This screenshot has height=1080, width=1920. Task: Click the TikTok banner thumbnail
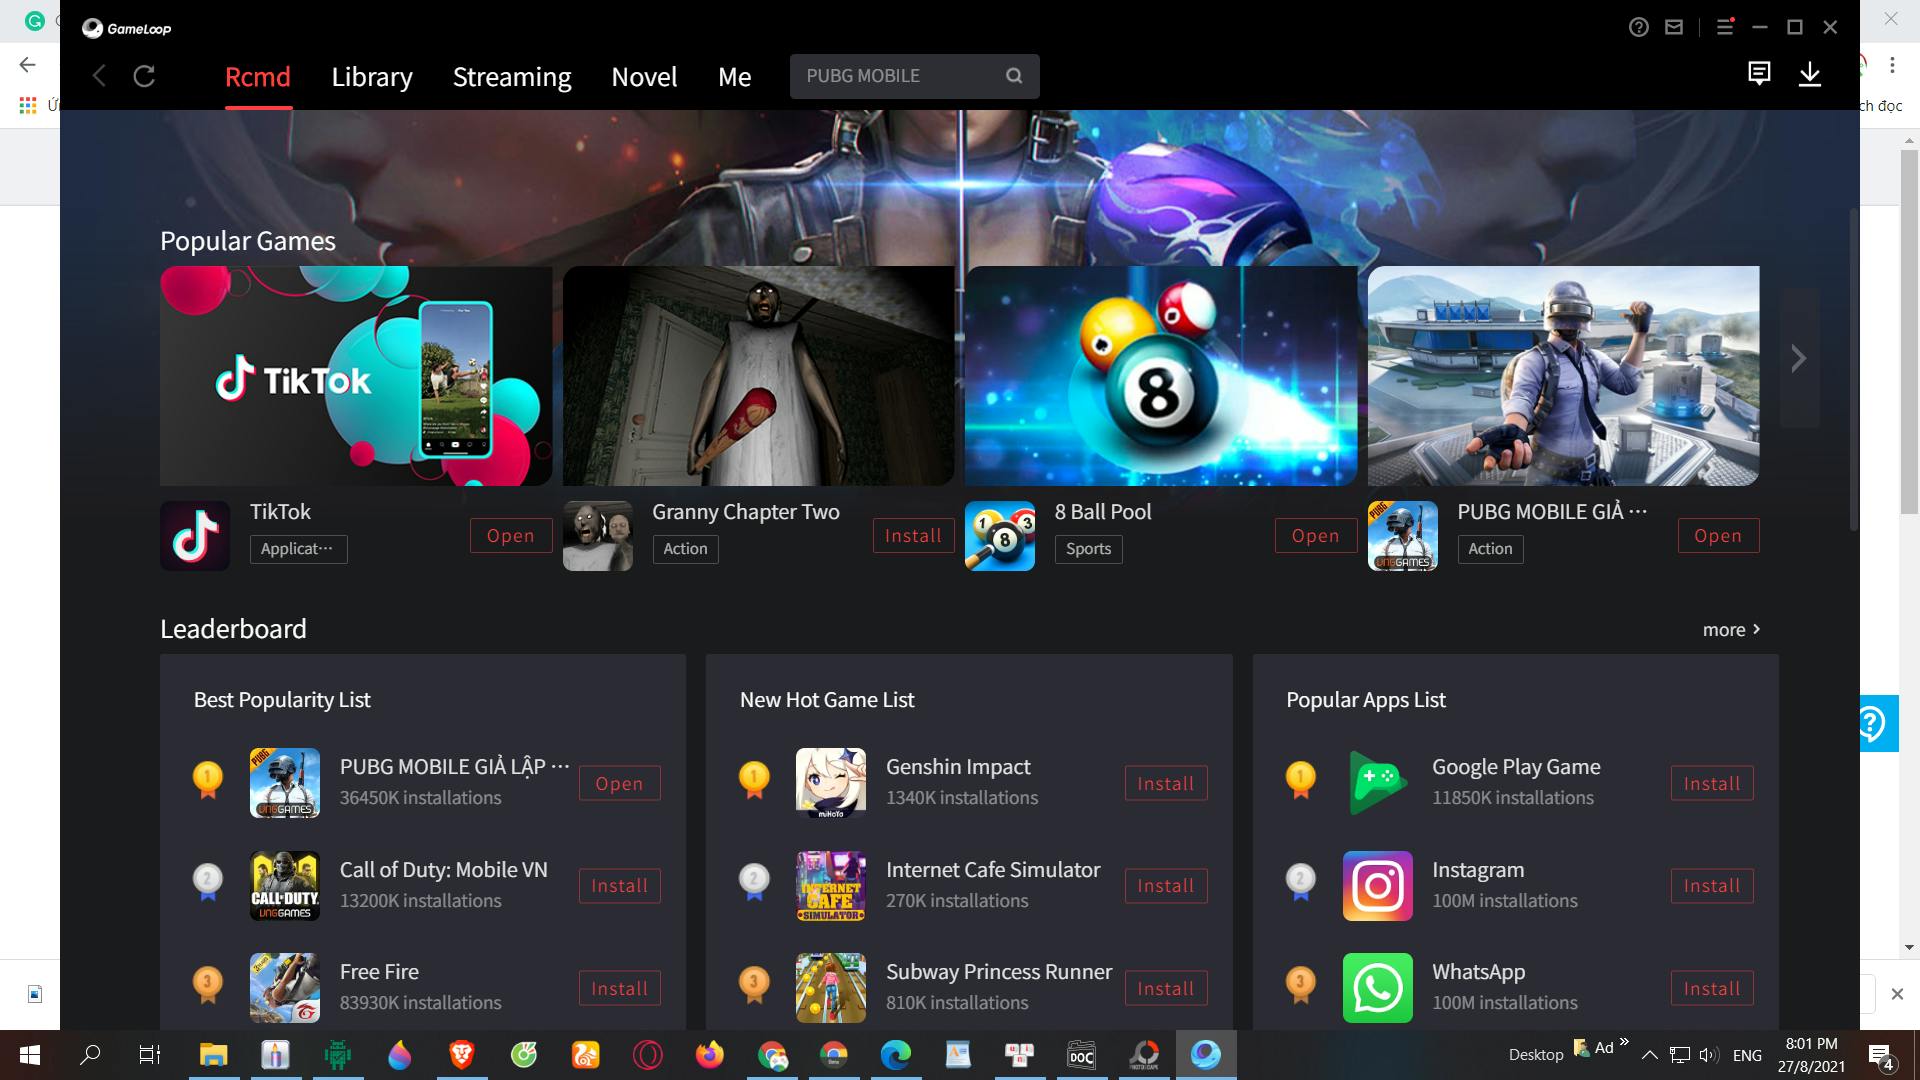[356, 376]
